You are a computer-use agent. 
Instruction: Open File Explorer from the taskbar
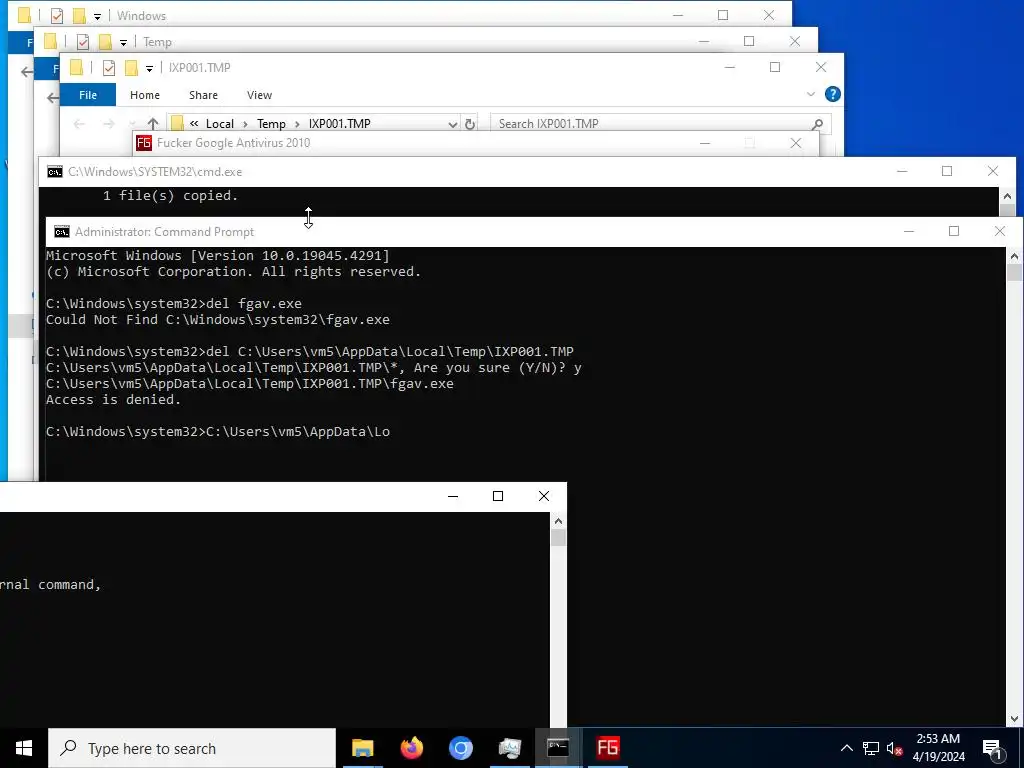click(x=362, y=748)
